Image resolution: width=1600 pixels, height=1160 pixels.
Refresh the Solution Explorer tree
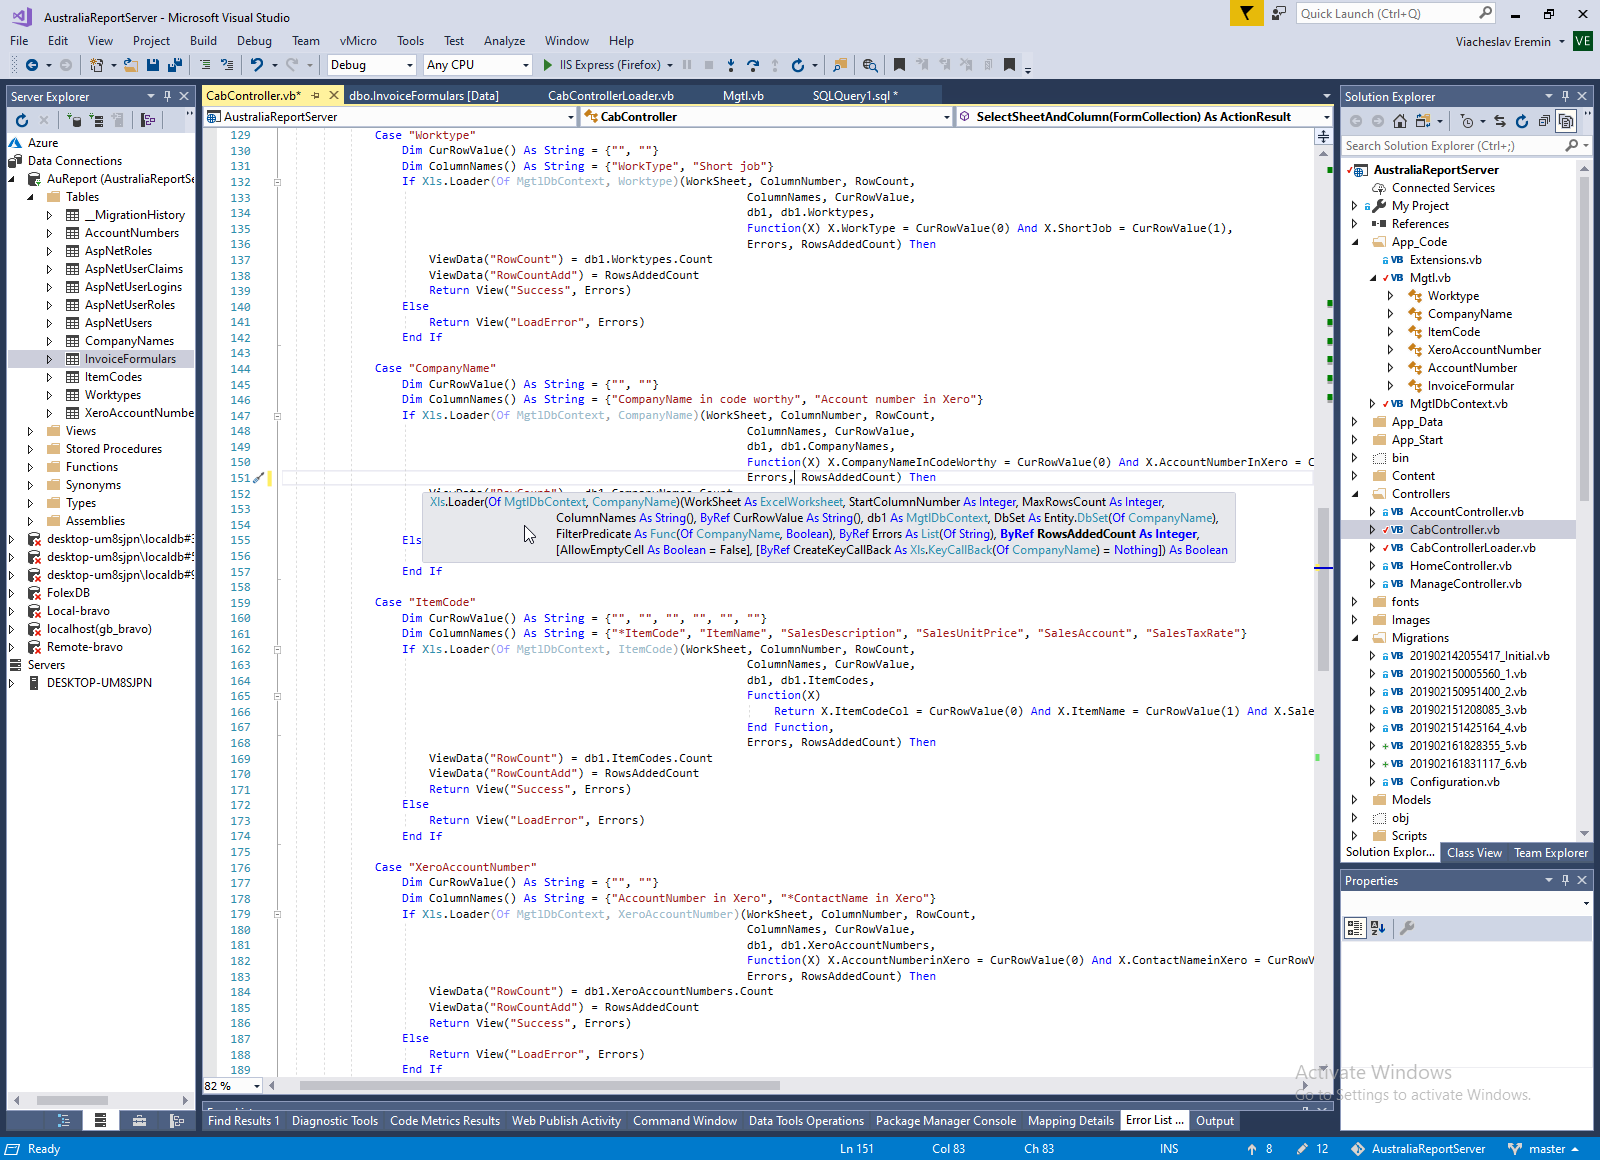(x=1522, y=121)
